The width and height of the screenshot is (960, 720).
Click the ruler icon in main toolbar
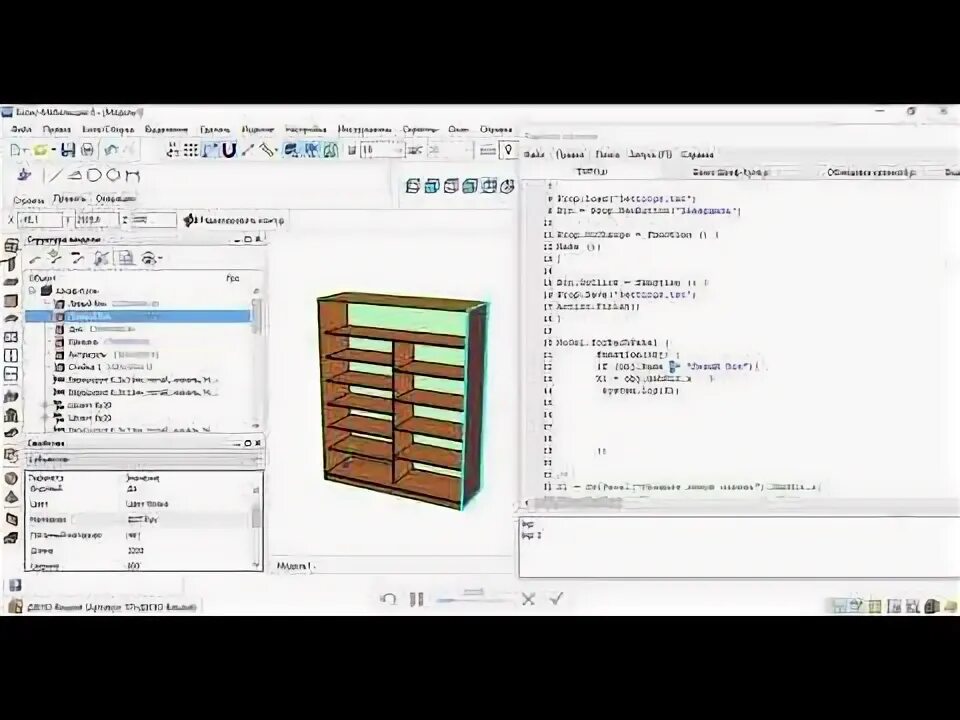point(267,151)
